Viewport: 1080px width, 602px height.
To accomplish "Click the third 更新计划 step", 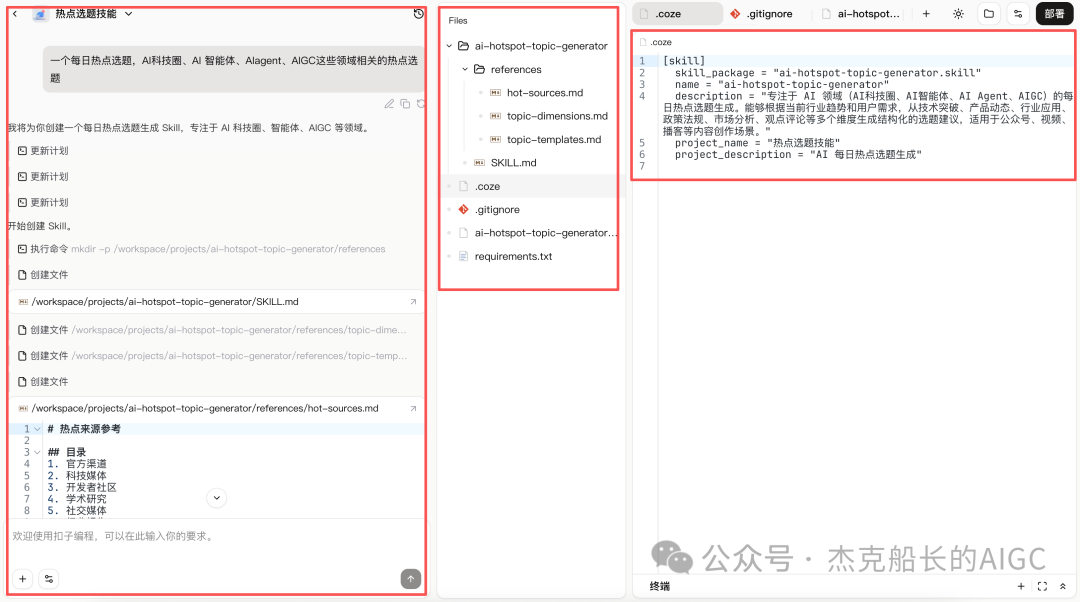I will (x=43, y=203).
